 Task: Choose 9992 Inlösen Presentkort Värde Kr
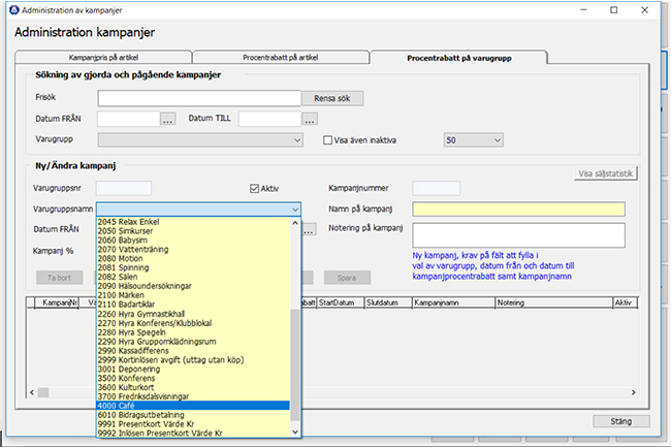[193, 433]
